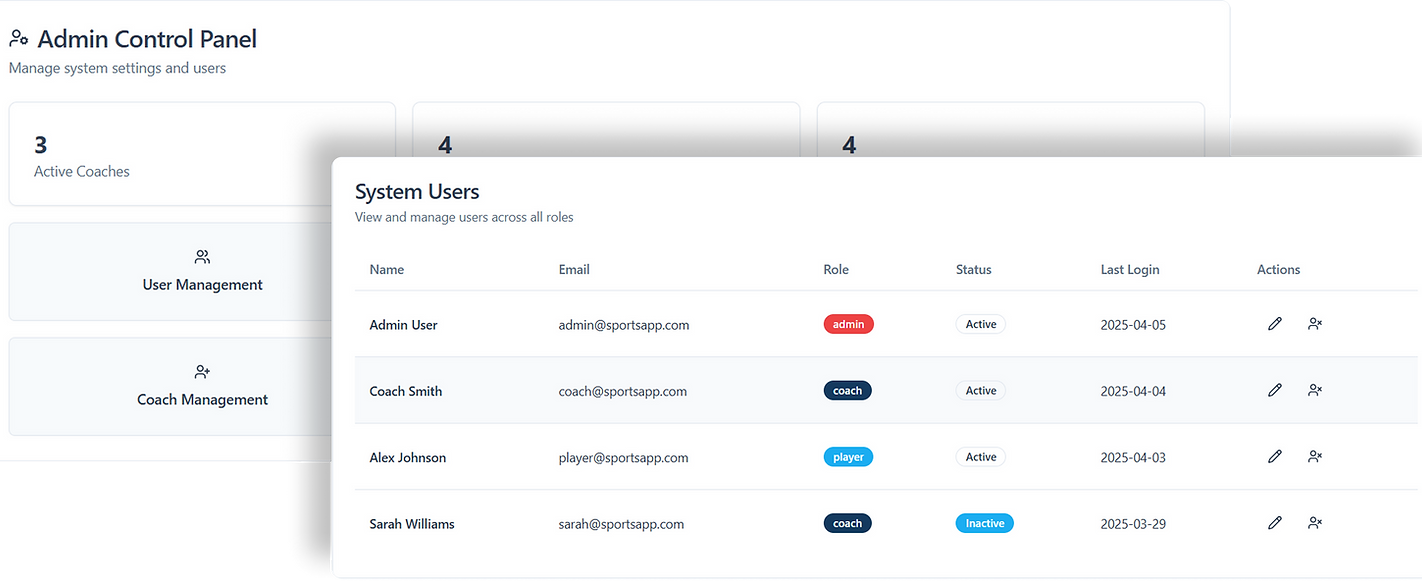This screenshot has width=1422, height=585.
Task: Click the red admin role badge
Action: (x=848, y=324)
